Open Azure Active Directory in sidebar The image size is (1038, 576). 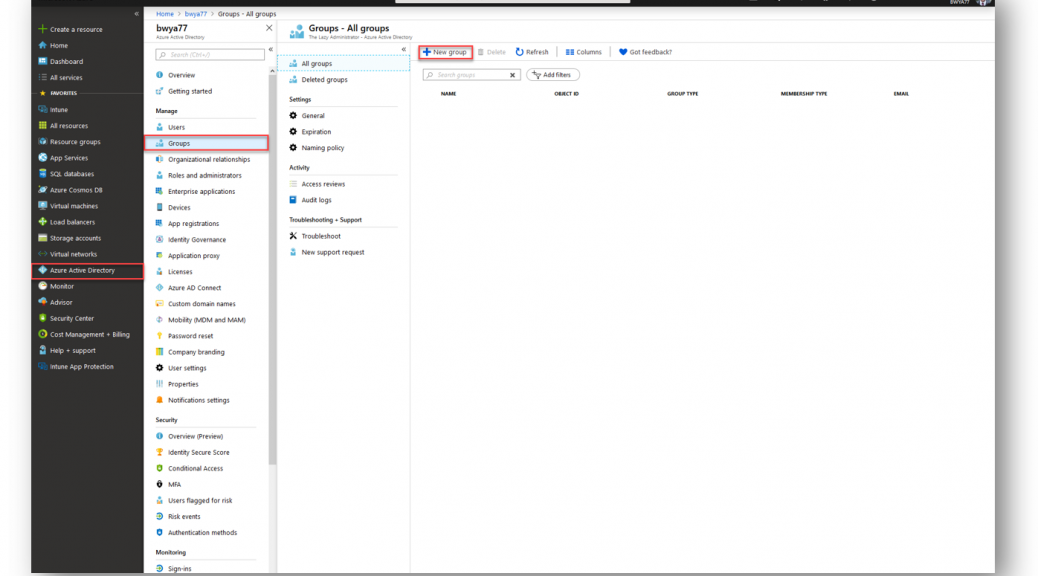[87, 270]
